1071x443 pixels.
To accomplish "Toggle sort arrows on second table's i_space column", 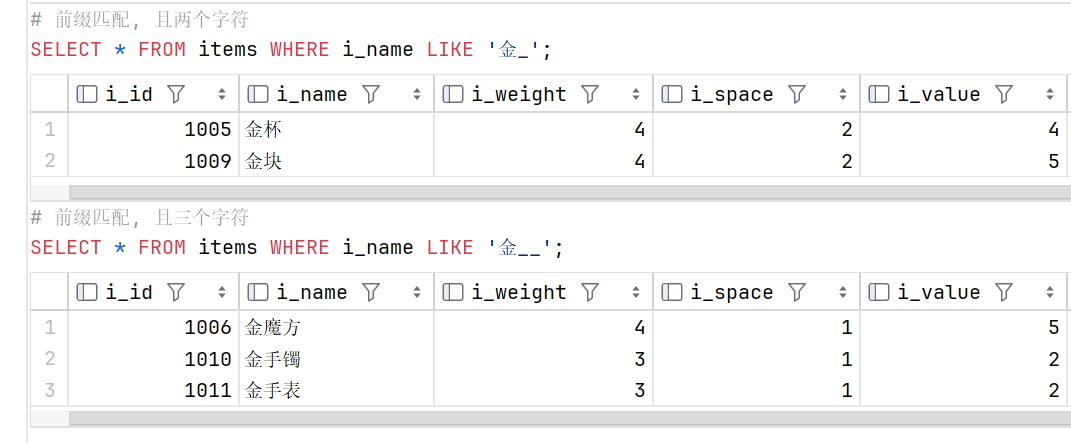I will pos(843,293).
